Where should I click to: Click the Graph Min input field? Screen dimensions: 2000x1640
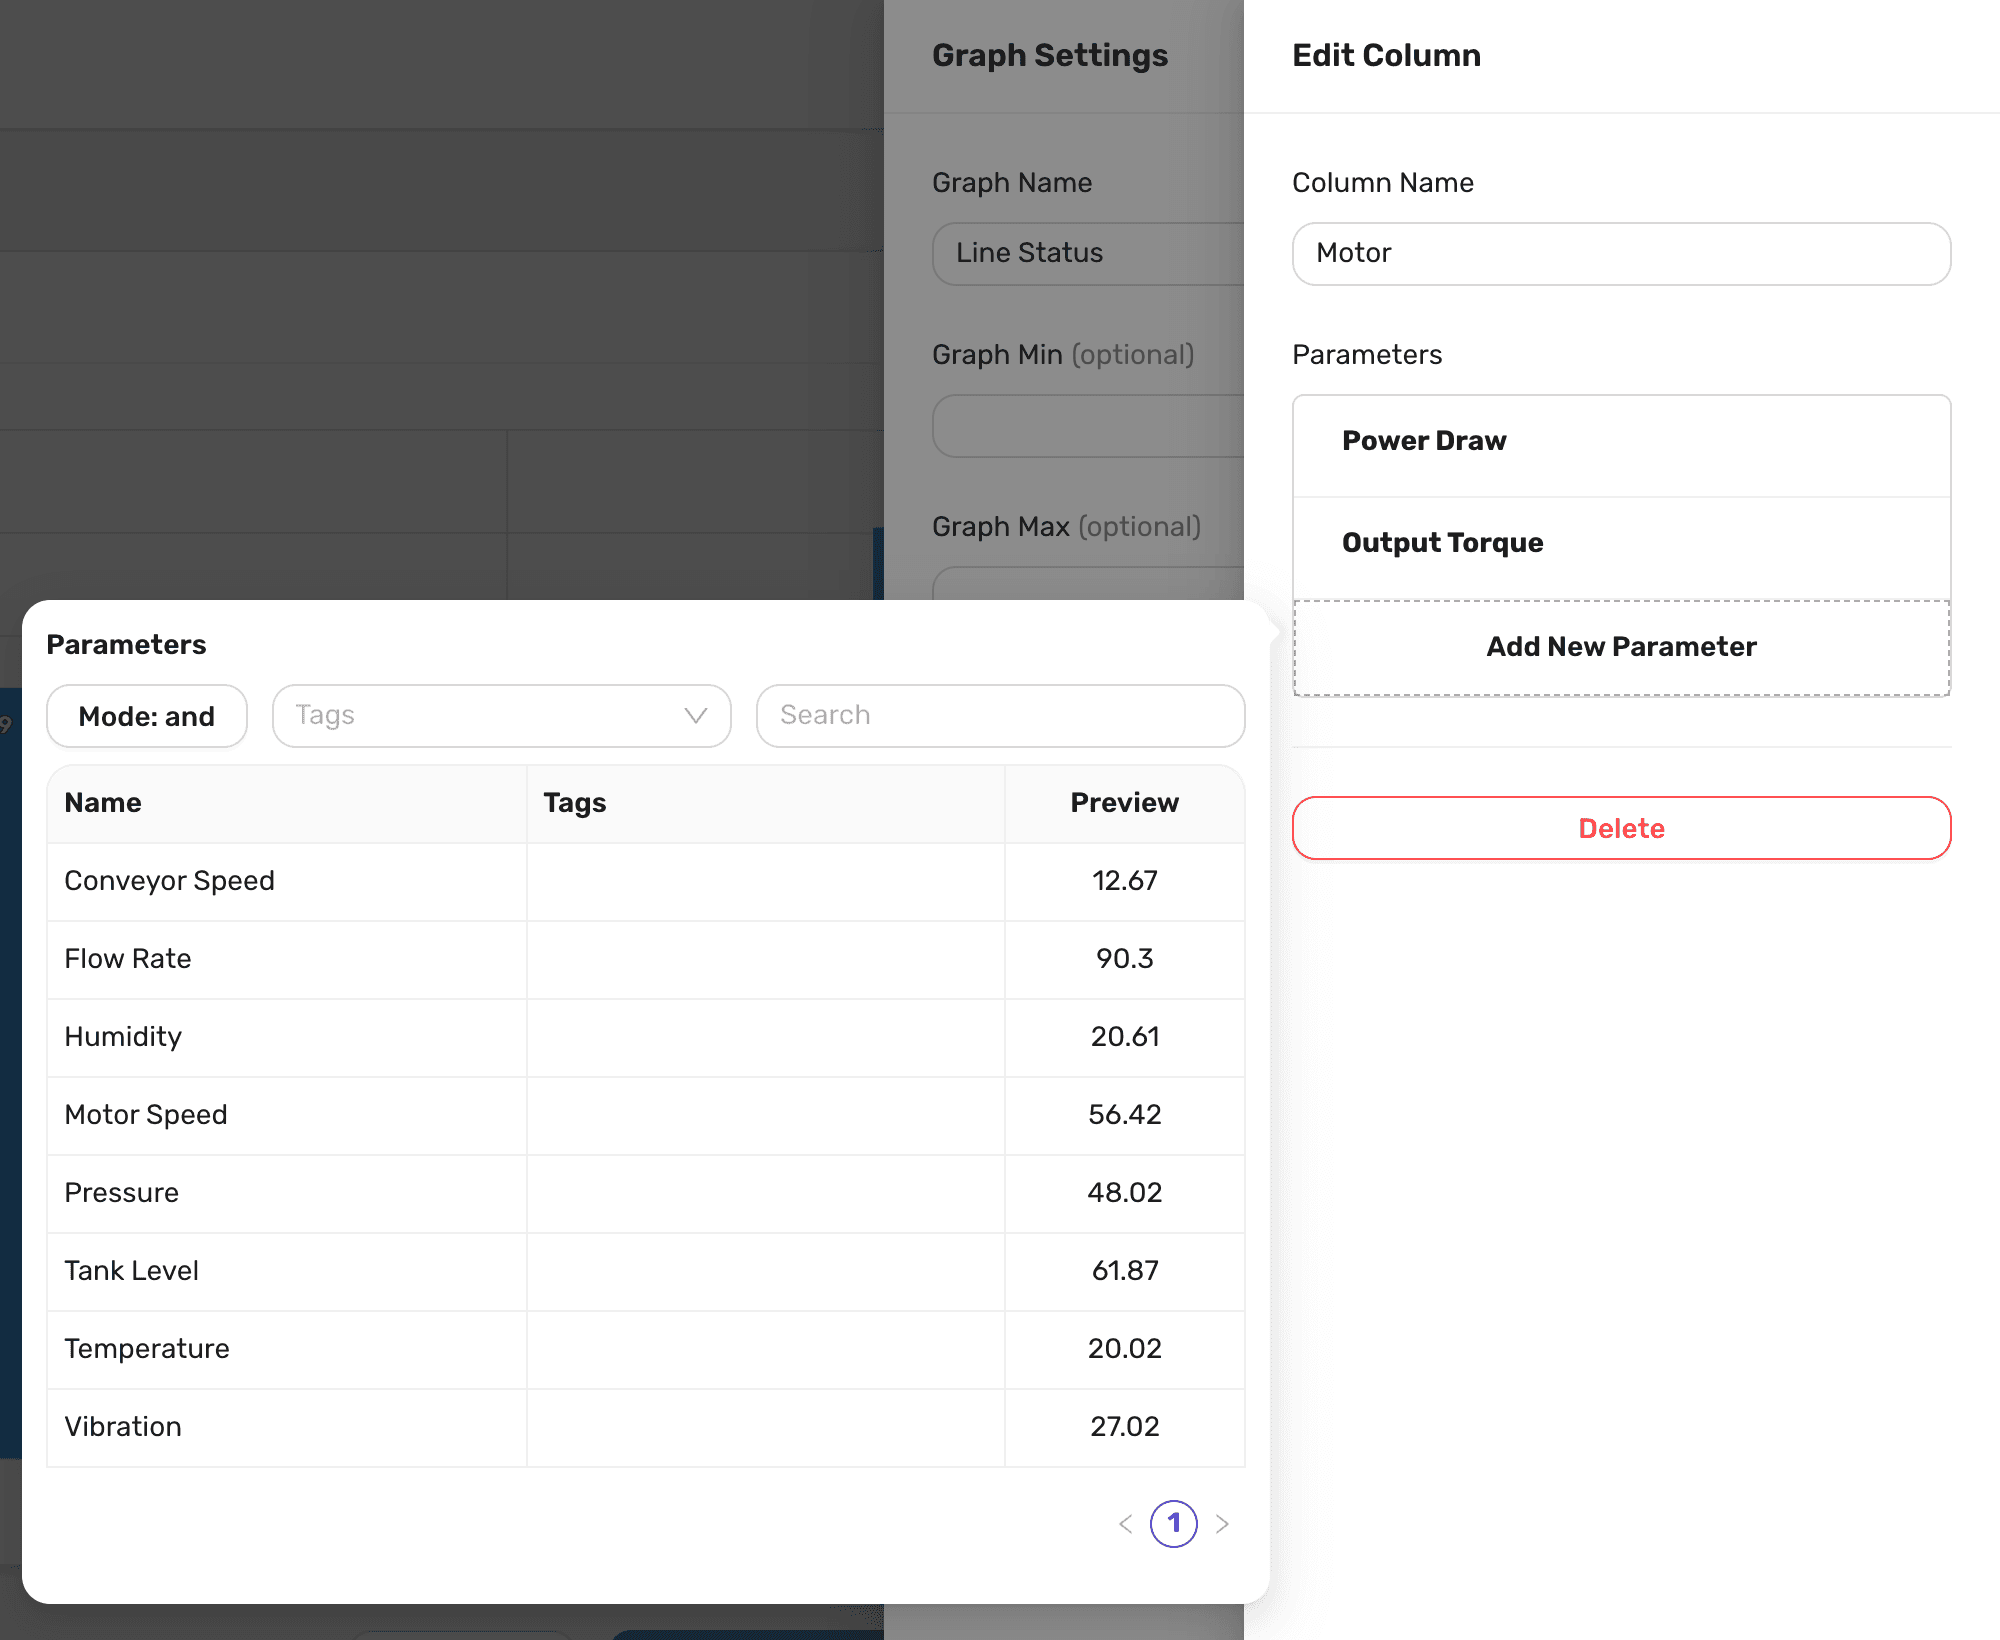(x=1088, y=426)
